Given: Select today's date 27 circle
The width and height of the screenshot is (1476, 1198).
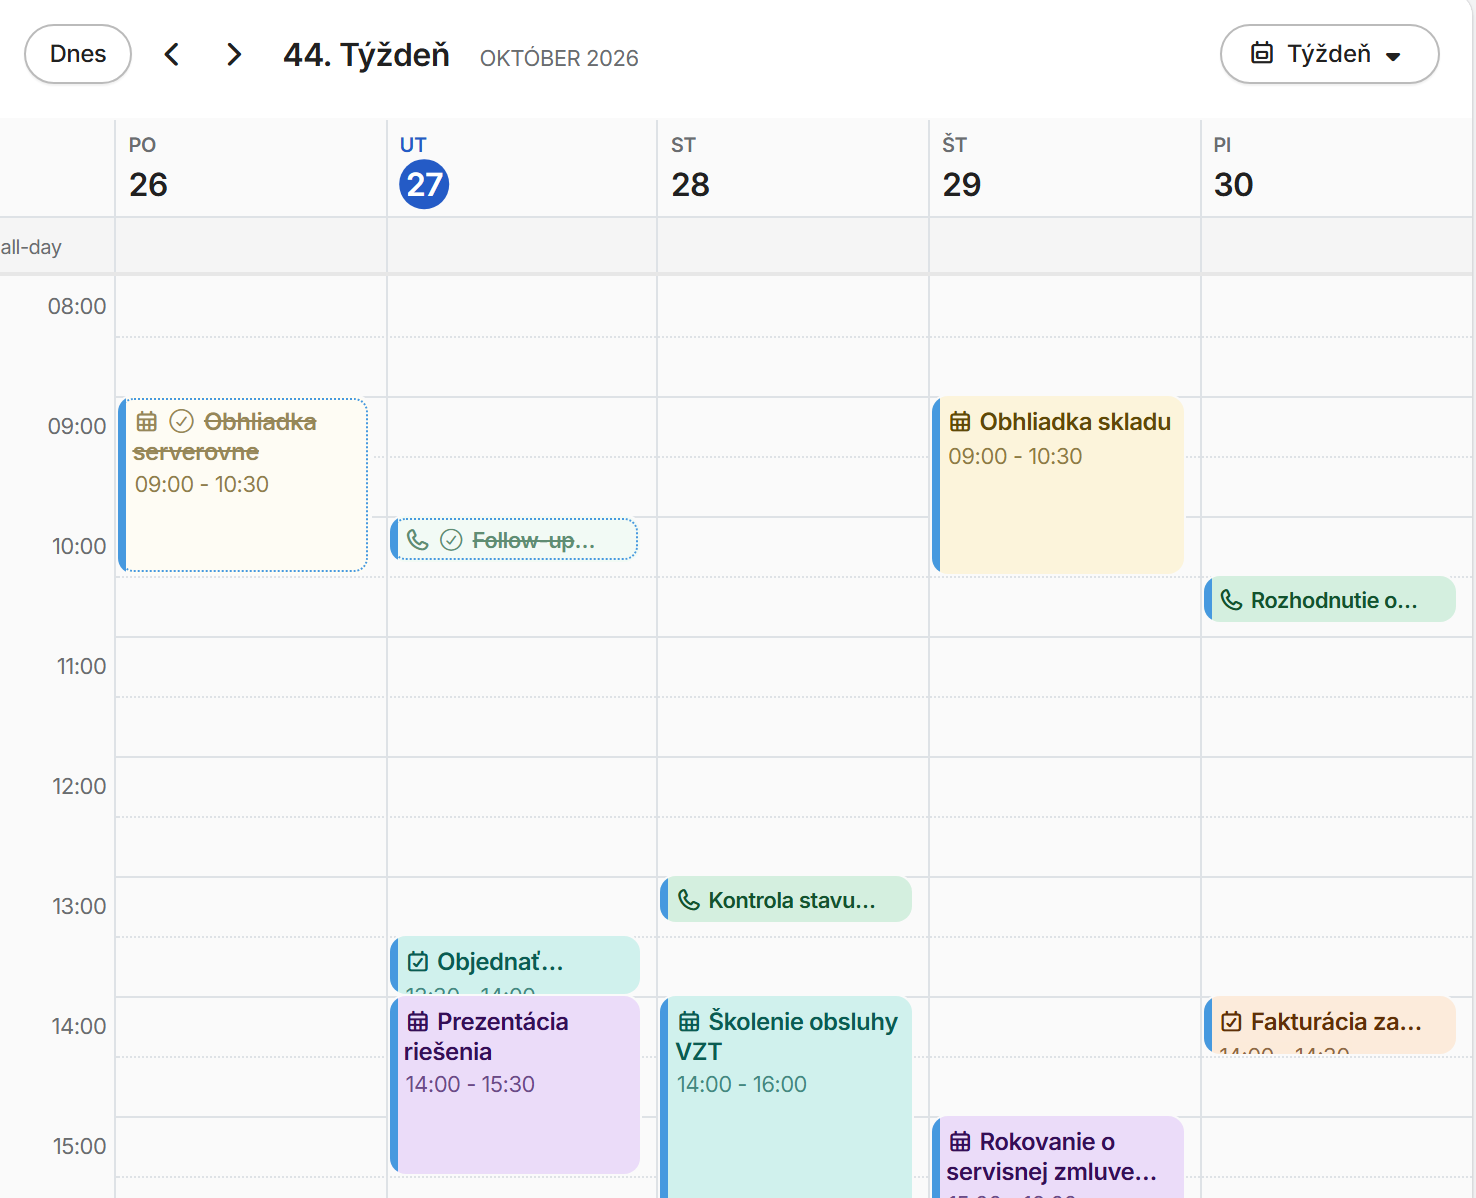Looking at the screenshot, I should (424, 184).
